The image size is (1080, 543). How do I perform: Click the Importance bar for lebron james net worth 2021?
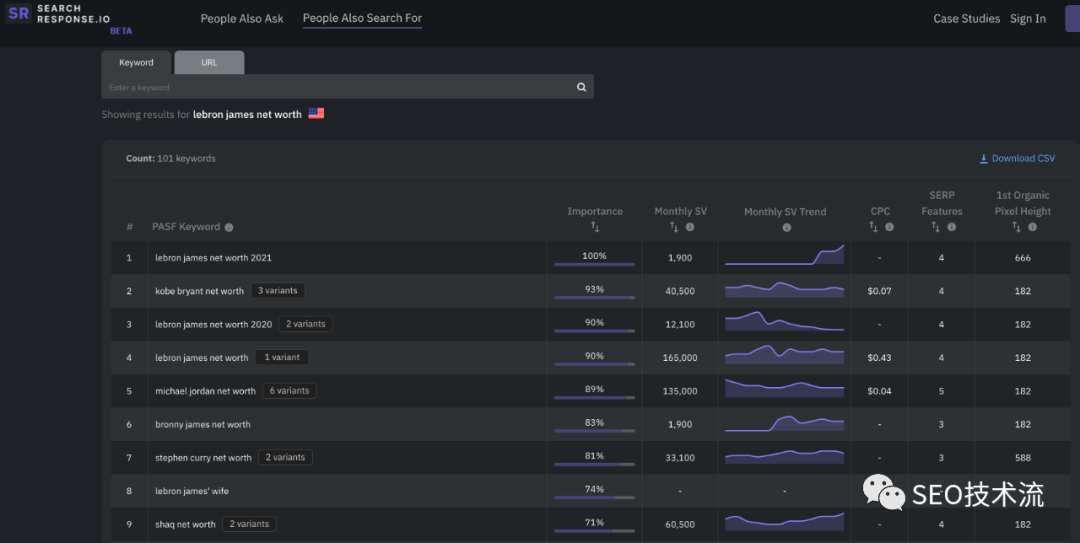(594, 264)
